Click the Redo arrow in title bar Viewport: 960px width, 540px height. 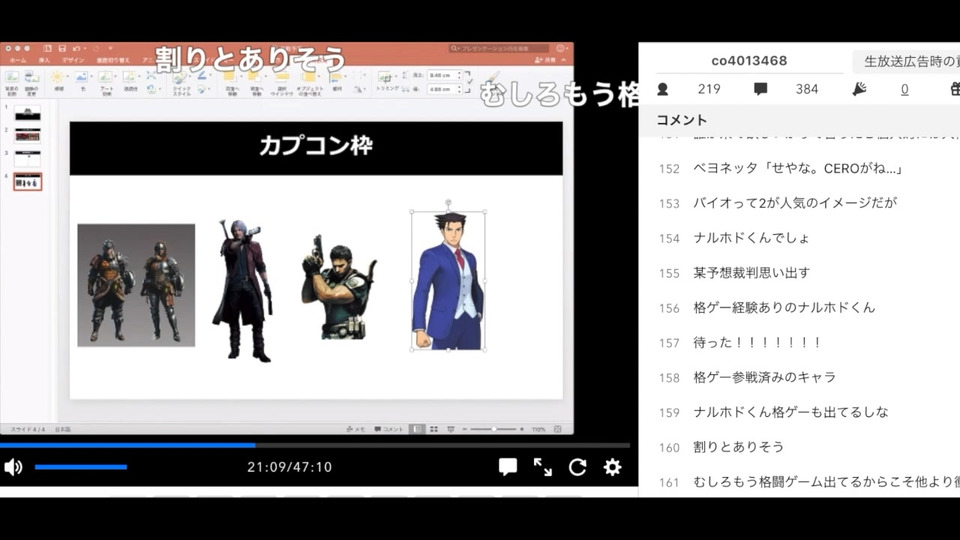point(96,48)
